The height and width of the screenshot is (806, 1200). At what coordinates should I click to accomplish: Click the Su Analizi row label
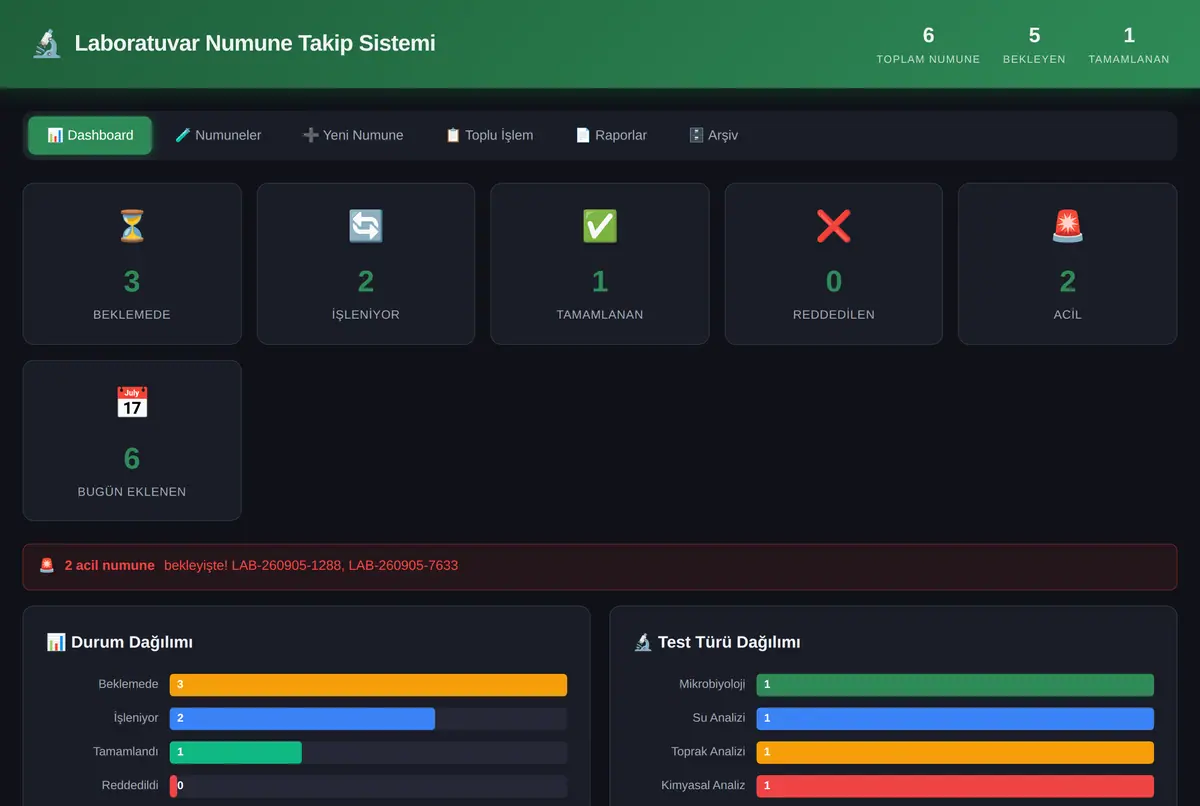[x=720, y=719]
